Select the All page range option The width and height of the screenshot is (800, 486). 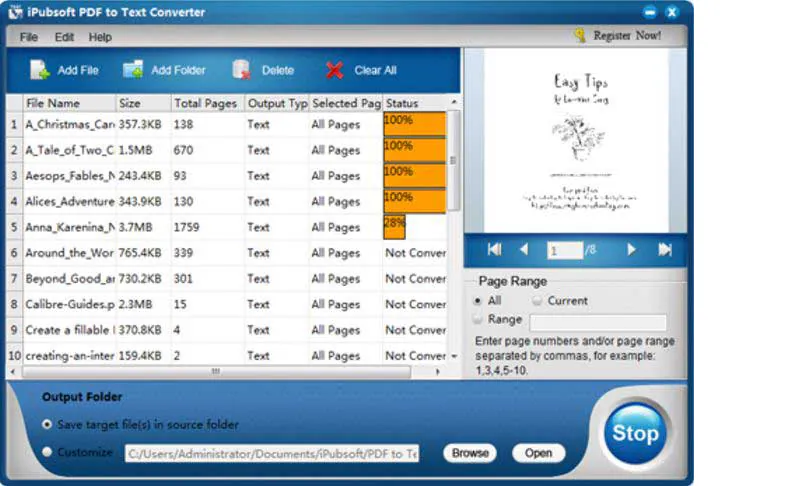(478, 301)
